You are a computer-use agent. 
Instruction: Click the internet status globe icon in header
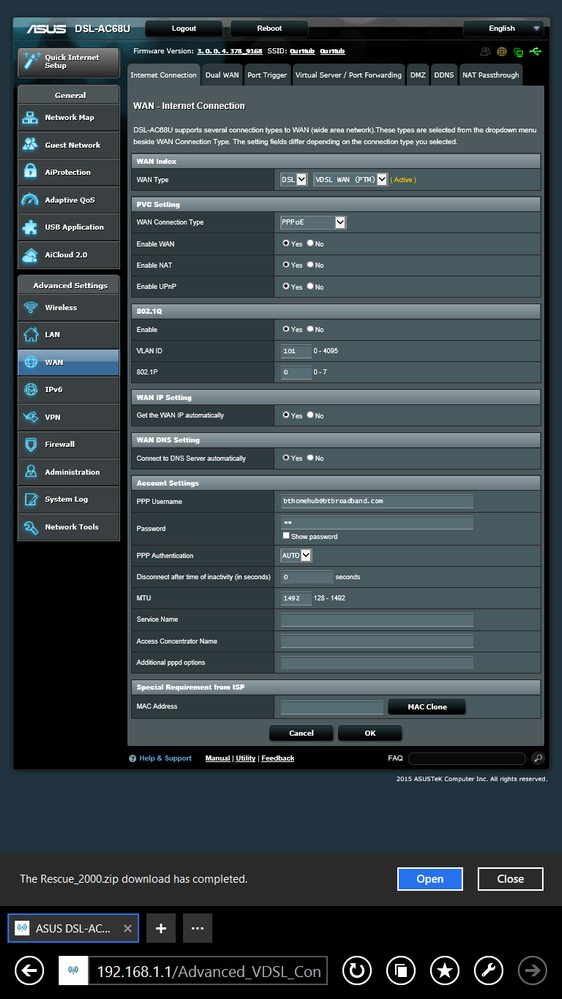click(x=501, y=52)
